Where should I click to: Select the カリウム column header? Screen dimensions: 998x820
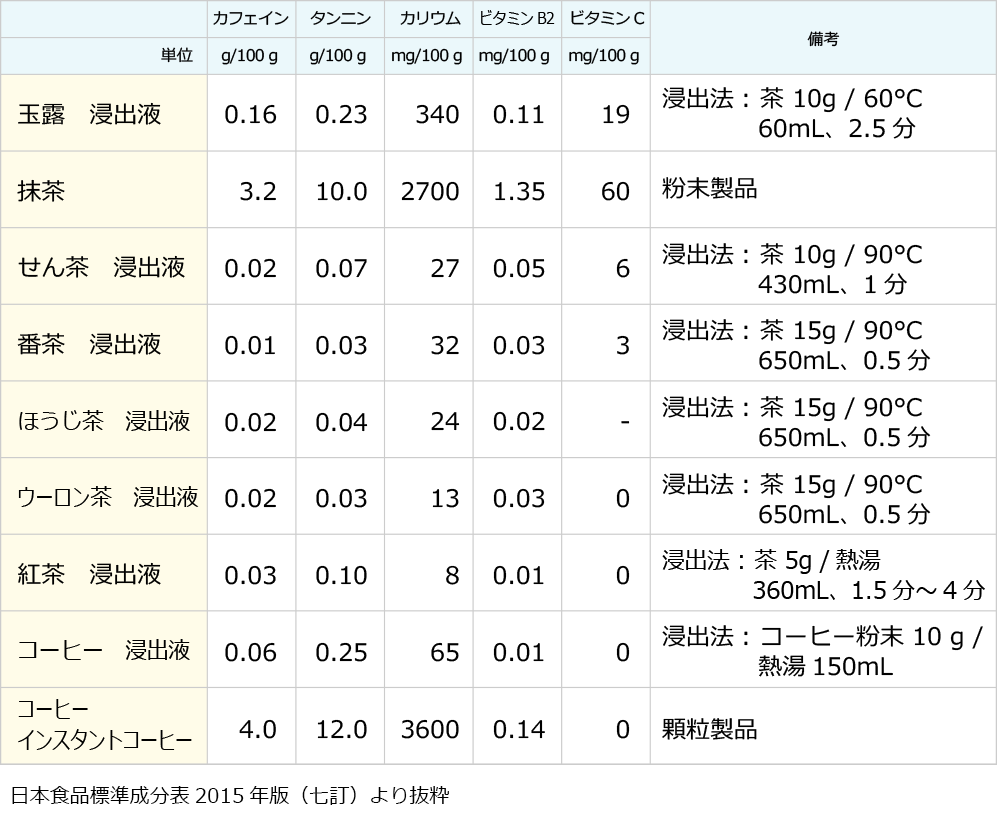pyautogui.click(x=429, y=19)
